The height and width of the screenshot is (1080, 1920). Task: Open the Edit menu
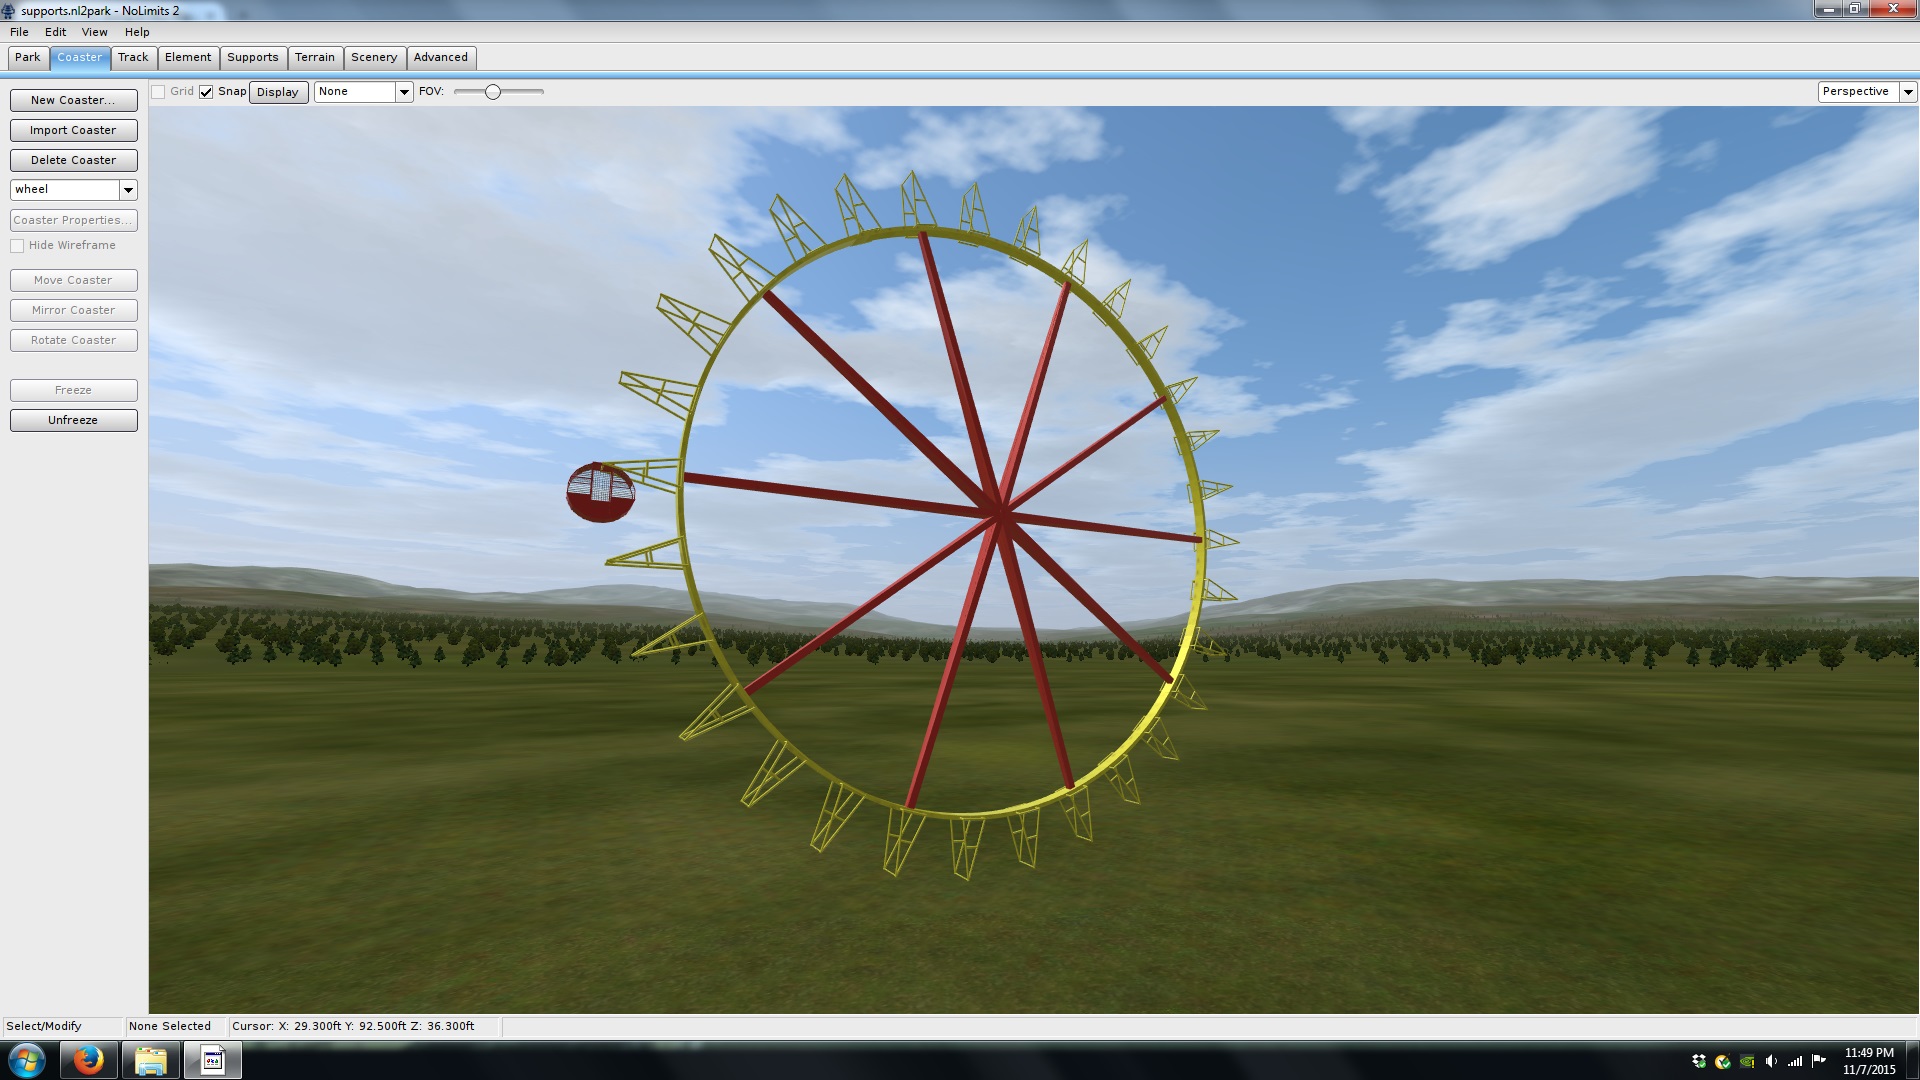55,32
